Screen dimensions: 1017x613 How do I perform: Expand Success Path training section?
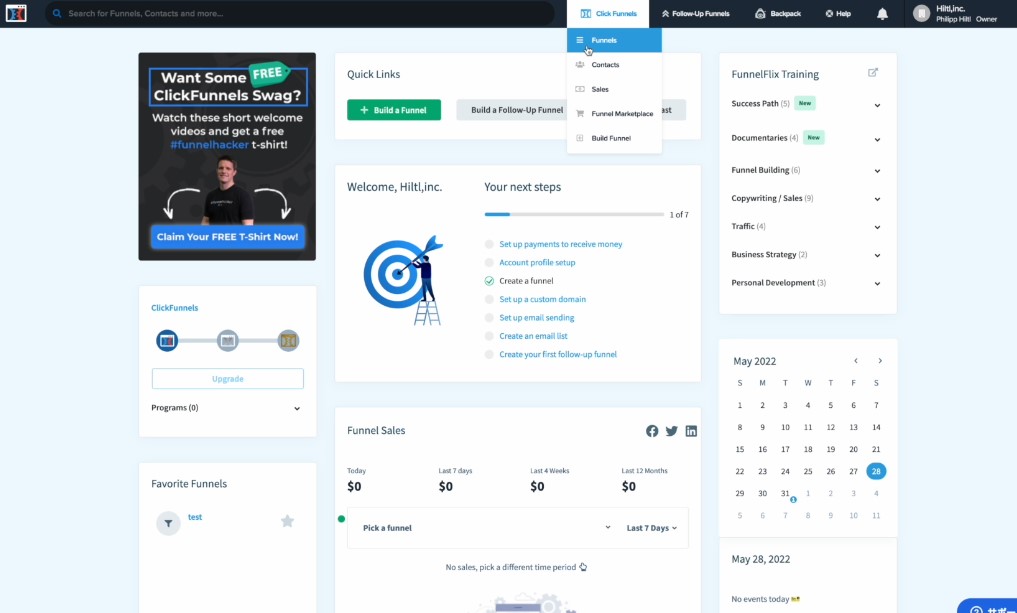click(878, 105)
